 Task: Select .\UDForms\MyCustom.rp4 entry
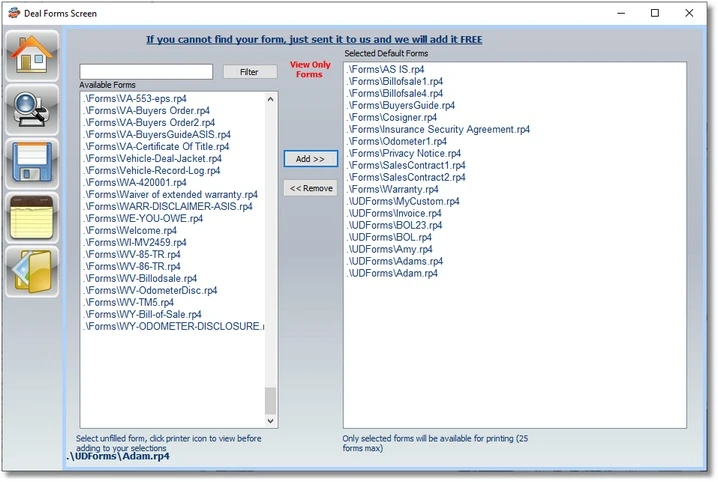403,201
